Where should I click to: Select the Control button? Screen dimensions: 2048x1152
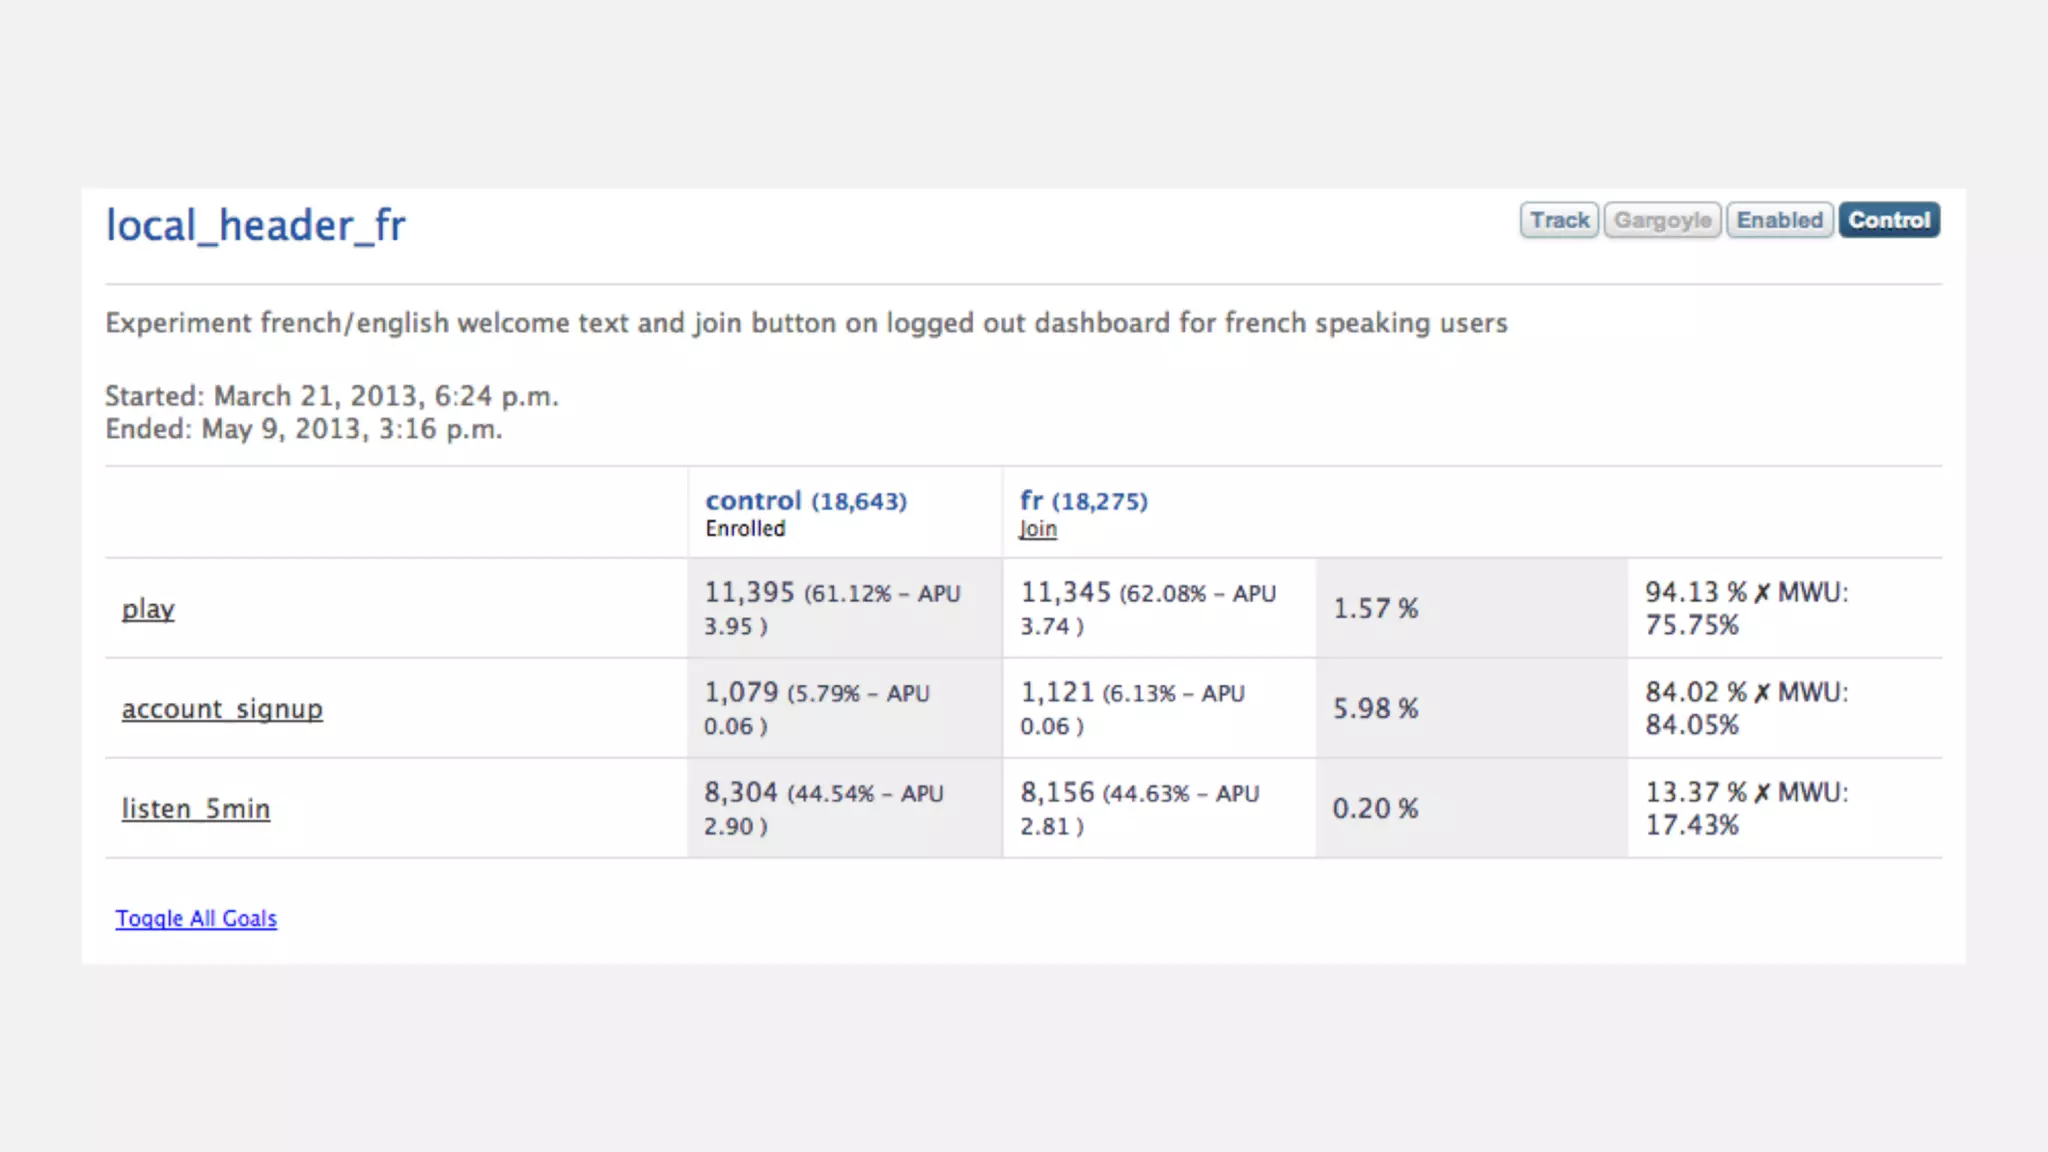click(x=1888, y=220)
